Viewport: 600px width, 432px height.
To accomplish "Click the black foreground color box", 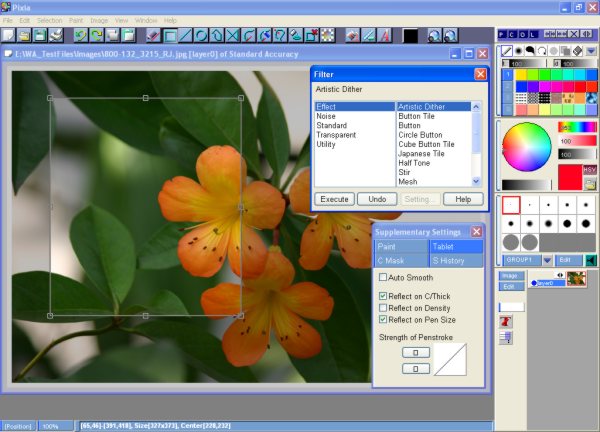I will tap(410, 35).
